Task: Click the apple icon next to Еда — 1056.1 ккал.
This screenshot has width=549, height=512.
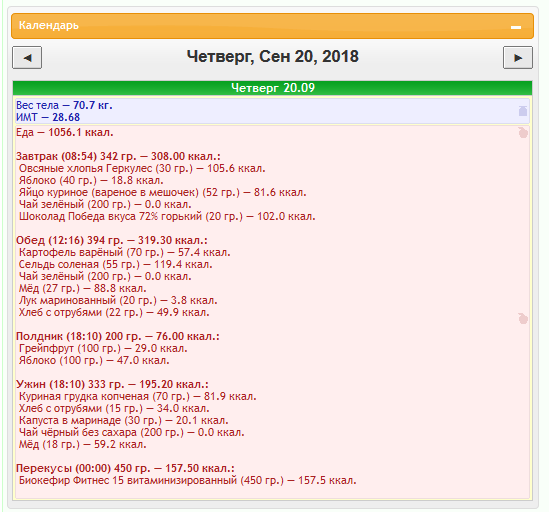Action: tap(523, 133)
